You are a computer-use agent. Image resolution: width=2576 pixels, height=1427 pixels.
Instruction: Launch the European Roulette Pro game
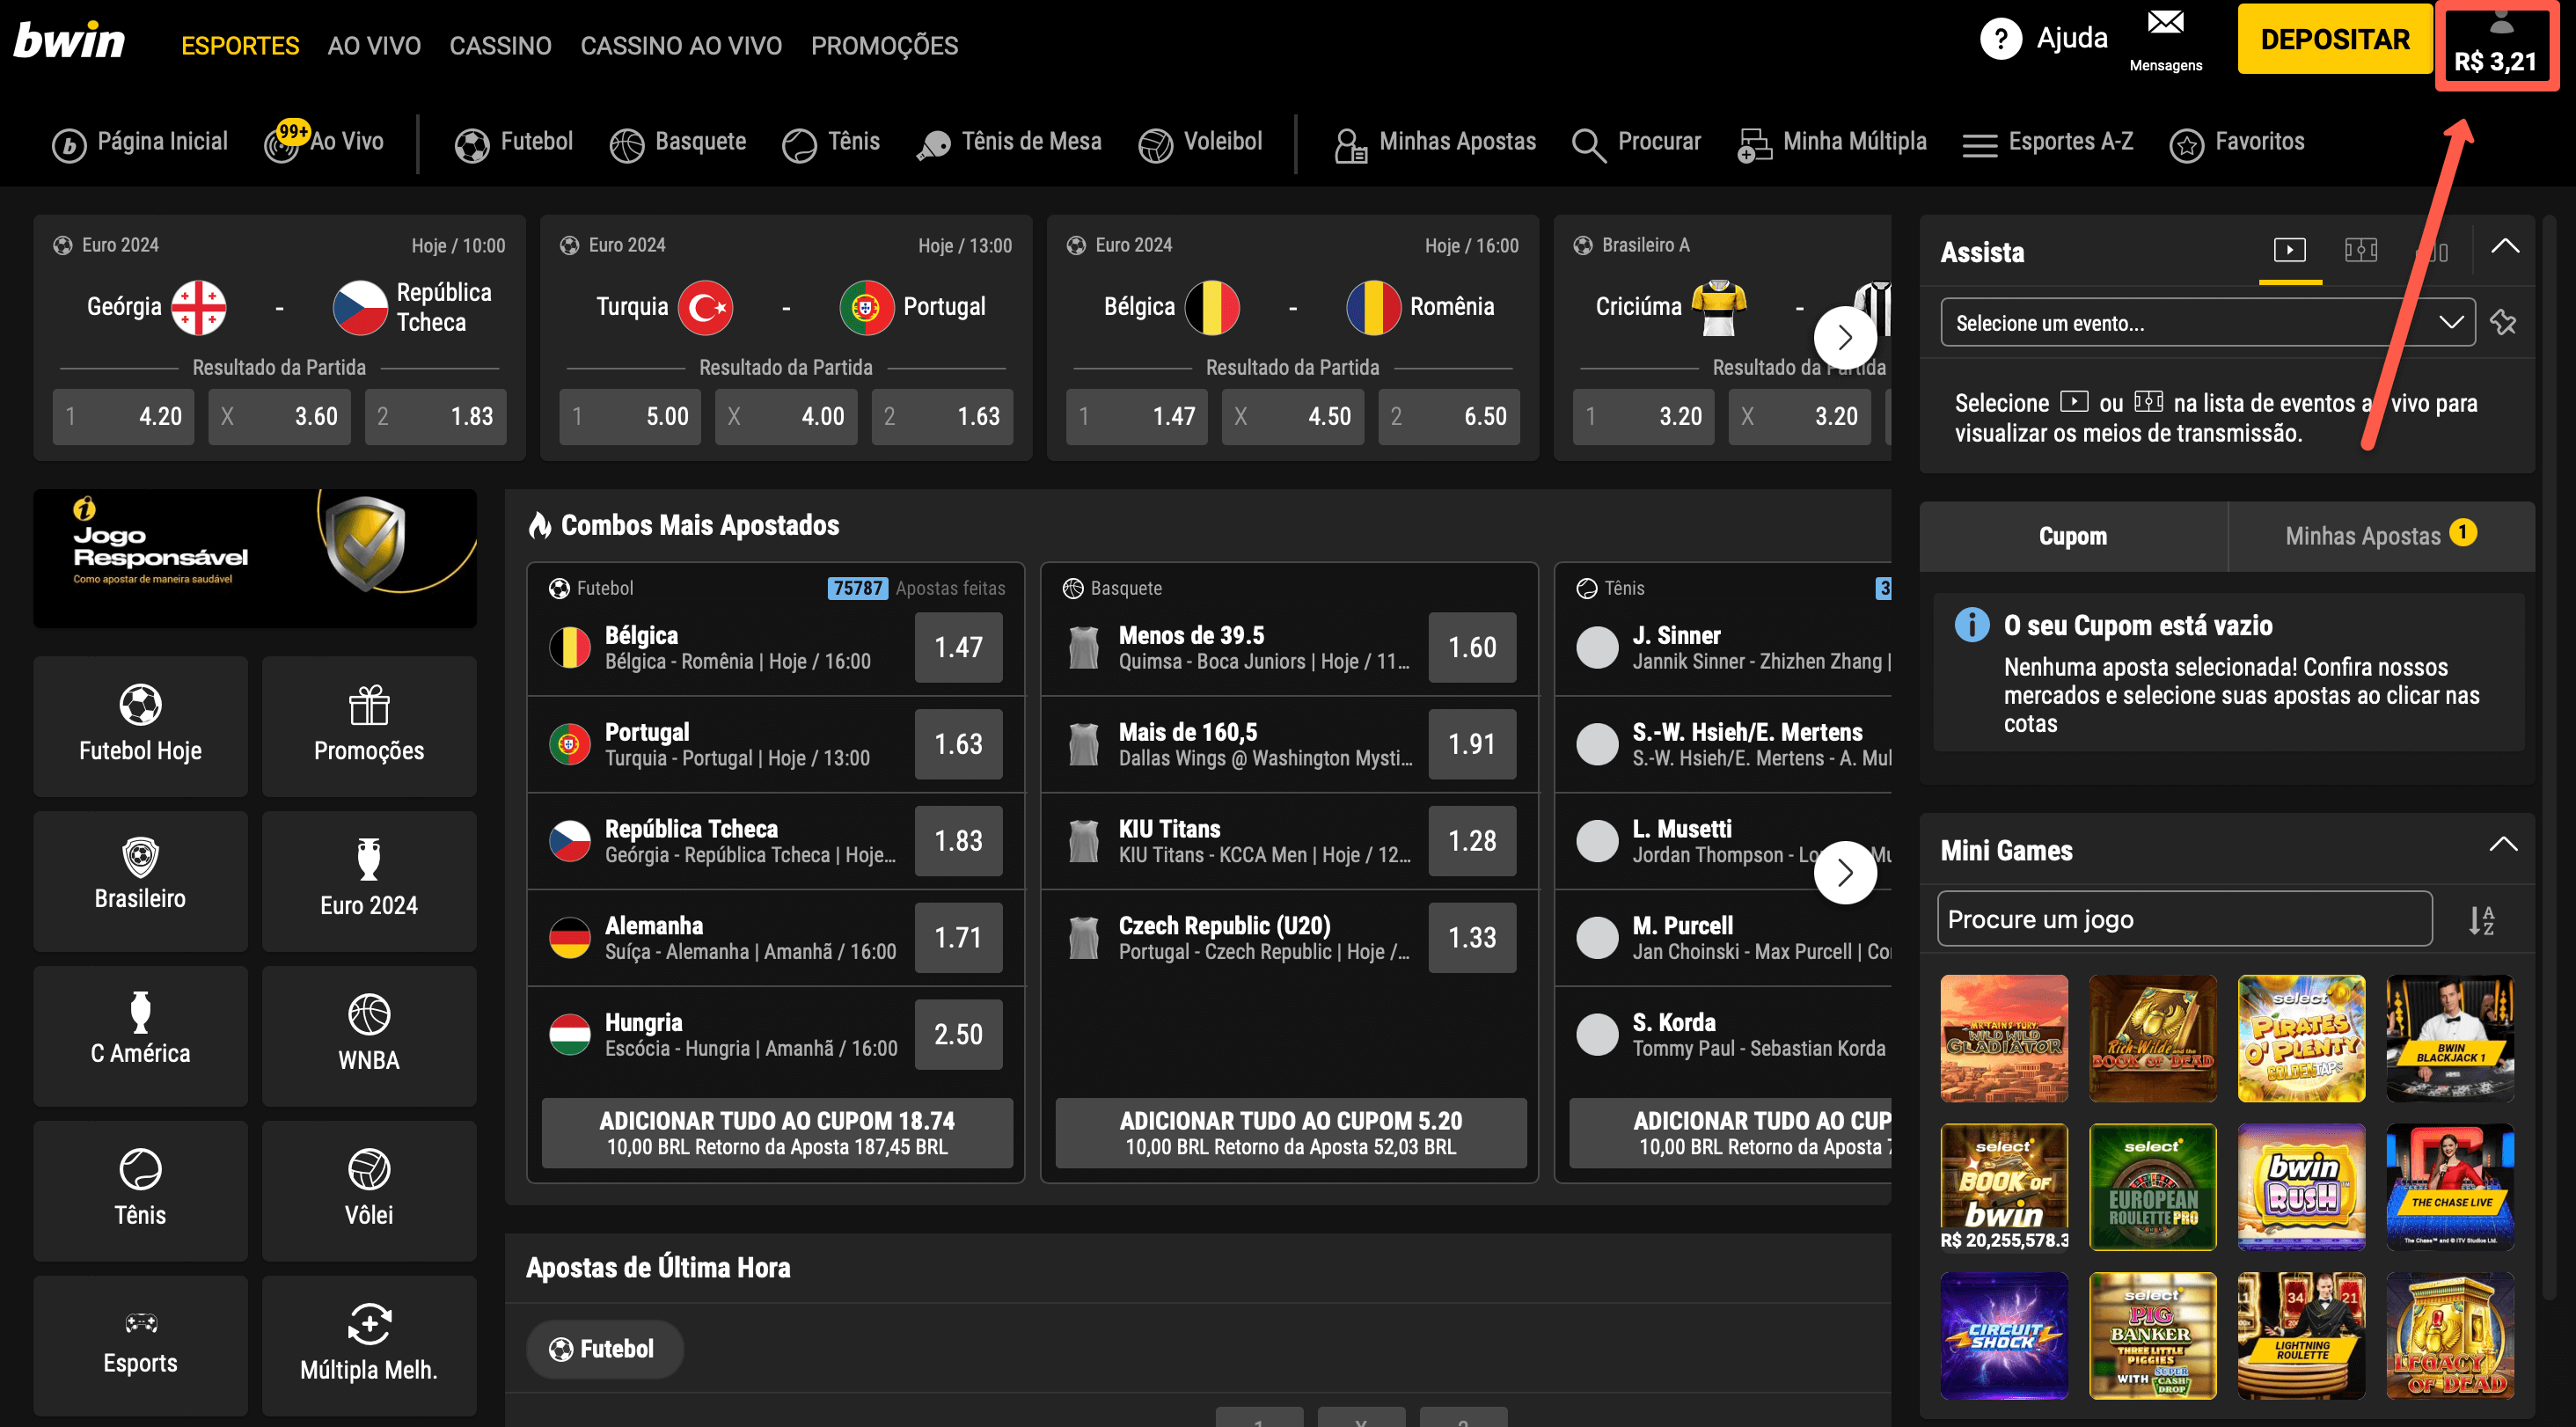click(2152, 1187)
